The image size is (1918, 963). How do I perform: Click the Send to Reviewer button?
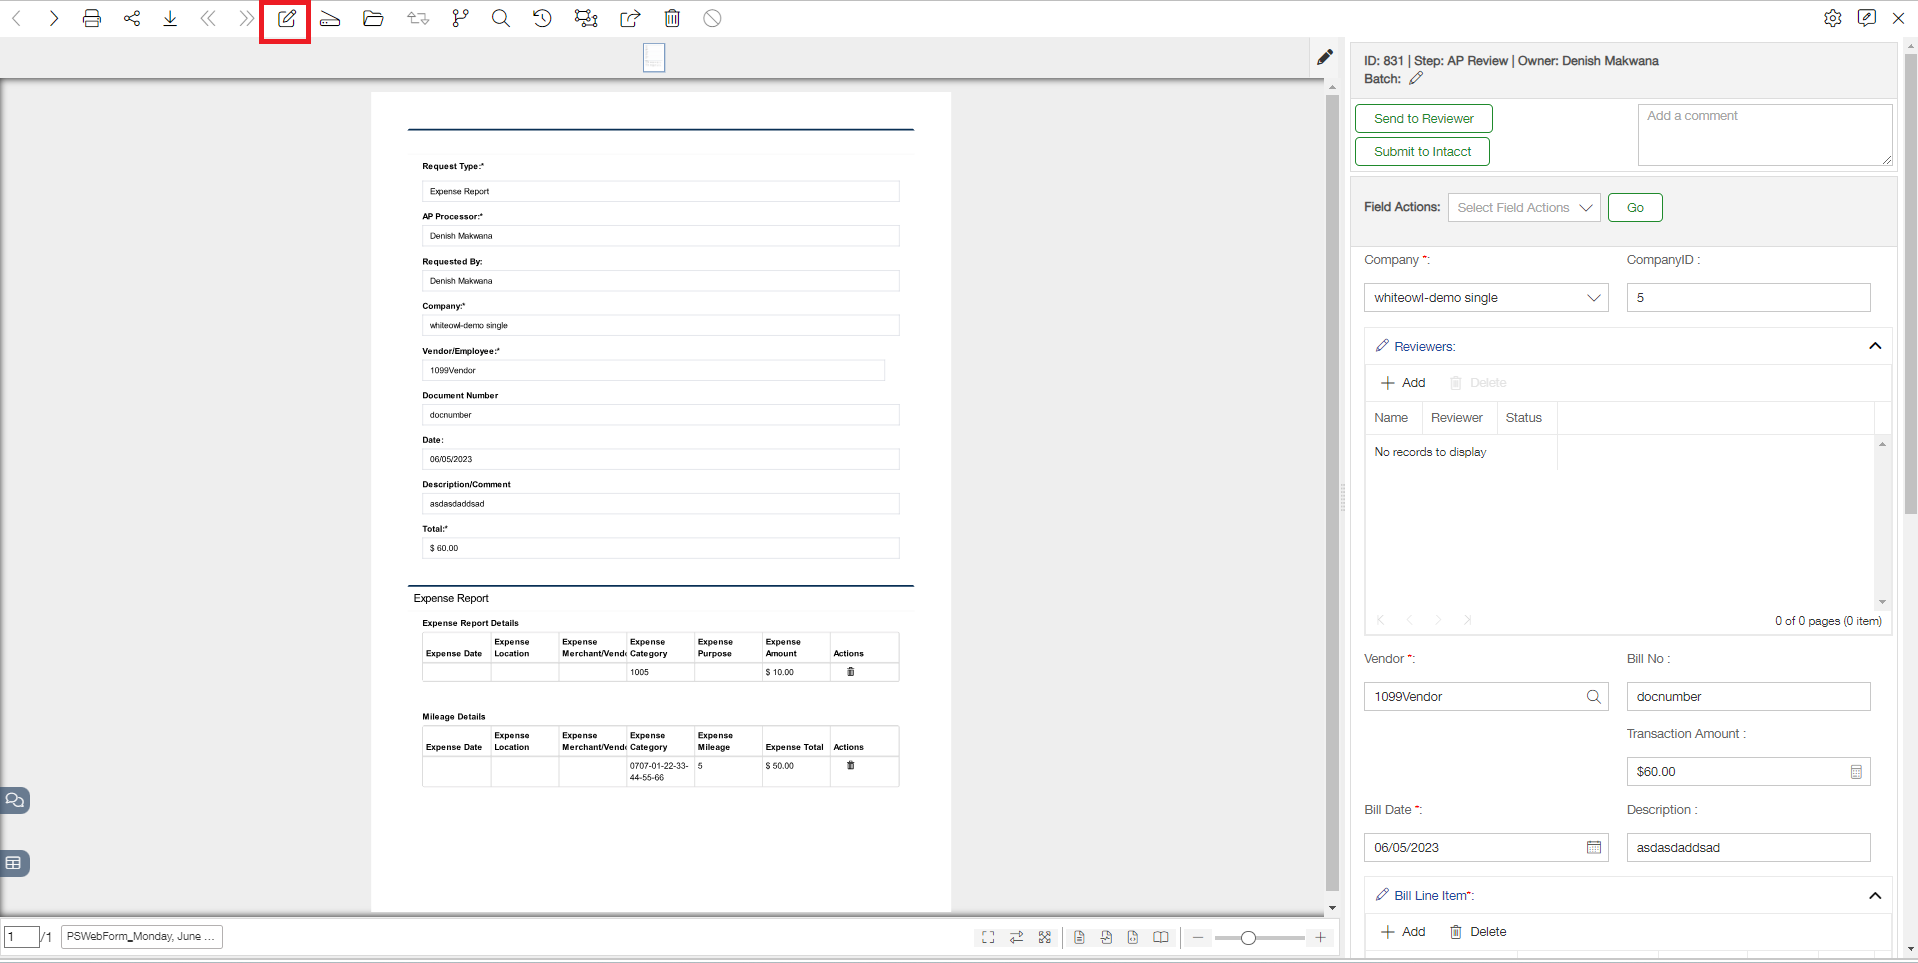1424,118
